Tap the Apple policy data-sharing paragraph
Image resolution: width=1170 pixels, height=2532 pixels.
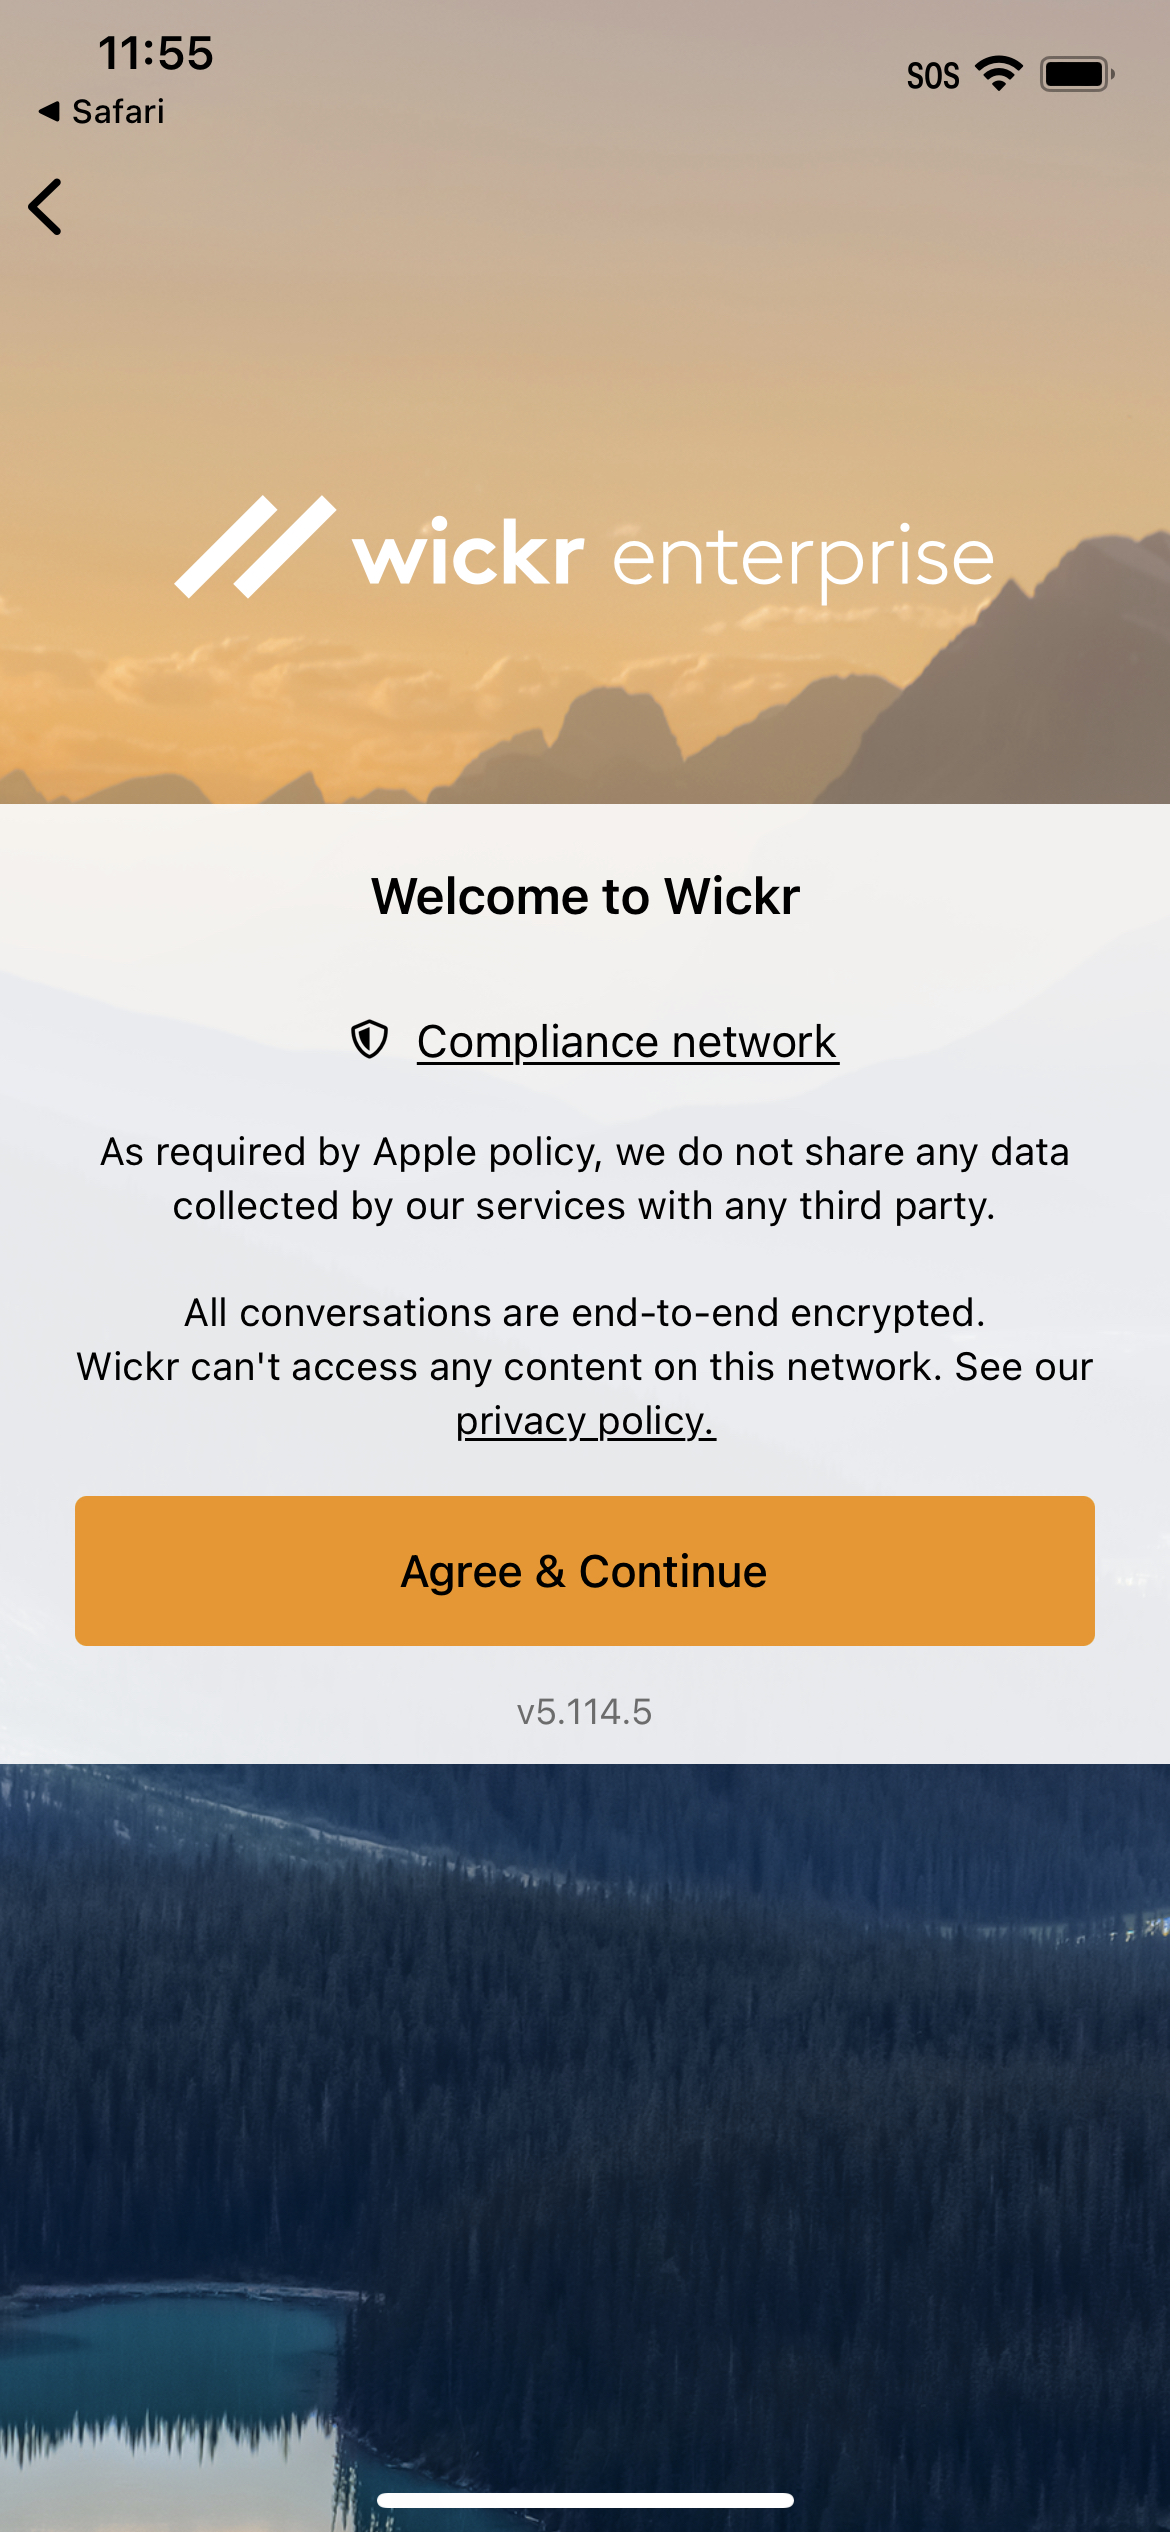[x=585, y=1179]
